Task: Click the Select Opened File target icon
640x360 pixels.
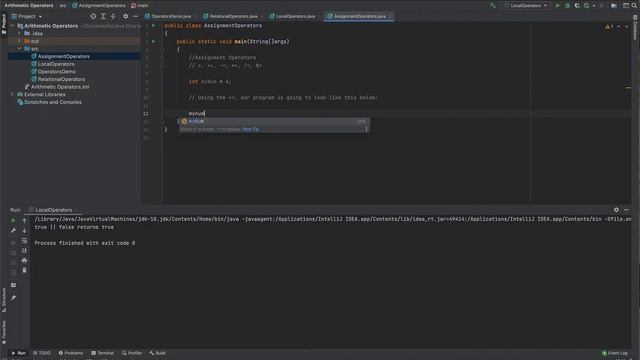Action: [x=93, y=16]
